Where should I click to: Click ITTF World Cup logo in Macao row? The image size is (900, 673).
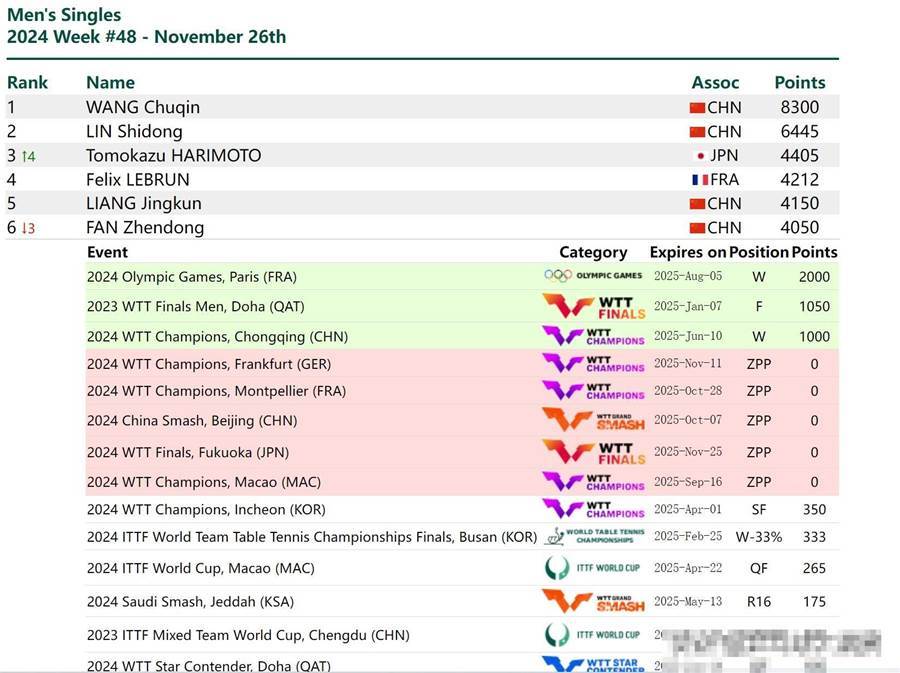tap(592, 568)
